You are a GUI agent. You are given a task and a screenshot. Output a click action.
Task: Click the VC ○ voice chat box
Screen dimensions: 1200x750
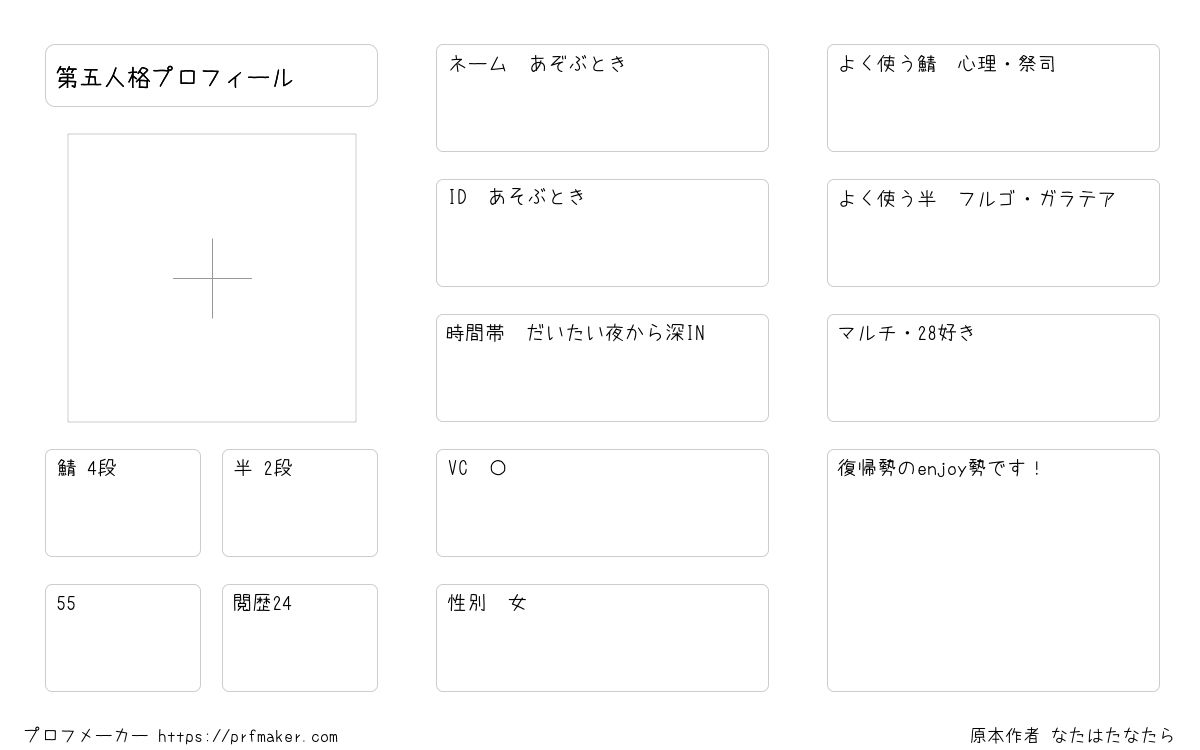(x=602, y=503)
